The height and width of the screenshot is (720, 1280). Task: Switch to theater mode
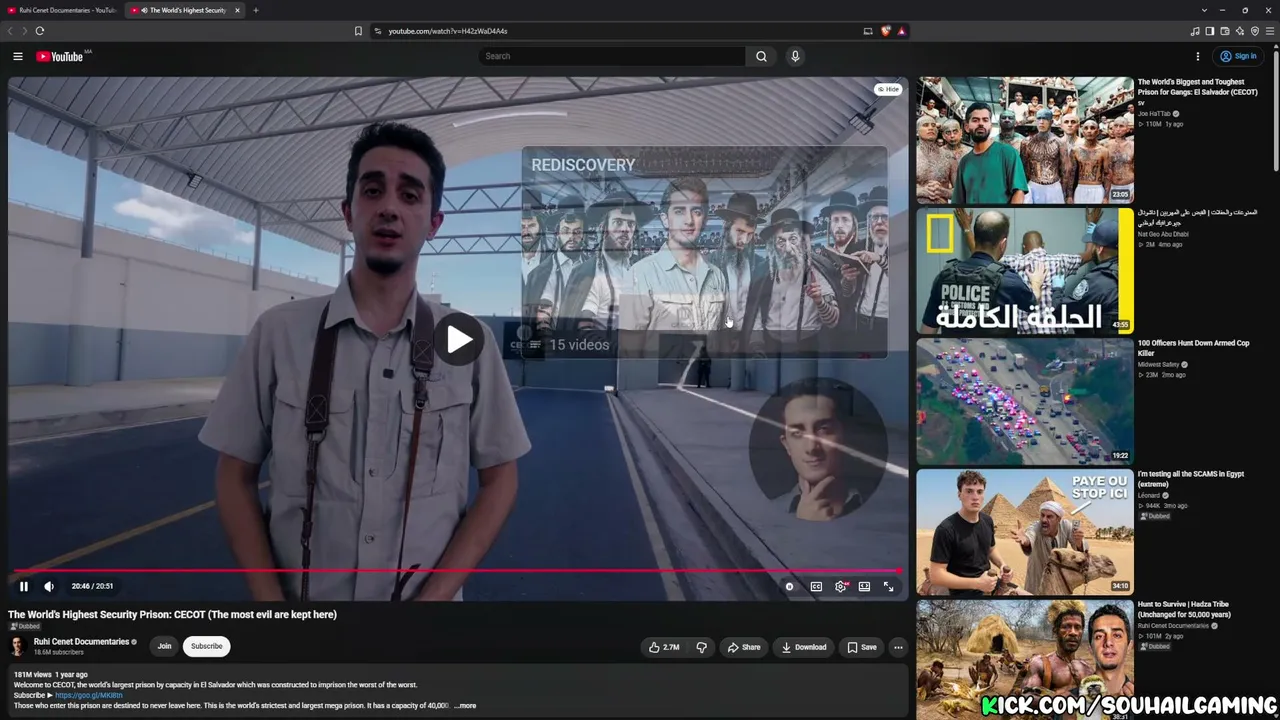point(864,587)
